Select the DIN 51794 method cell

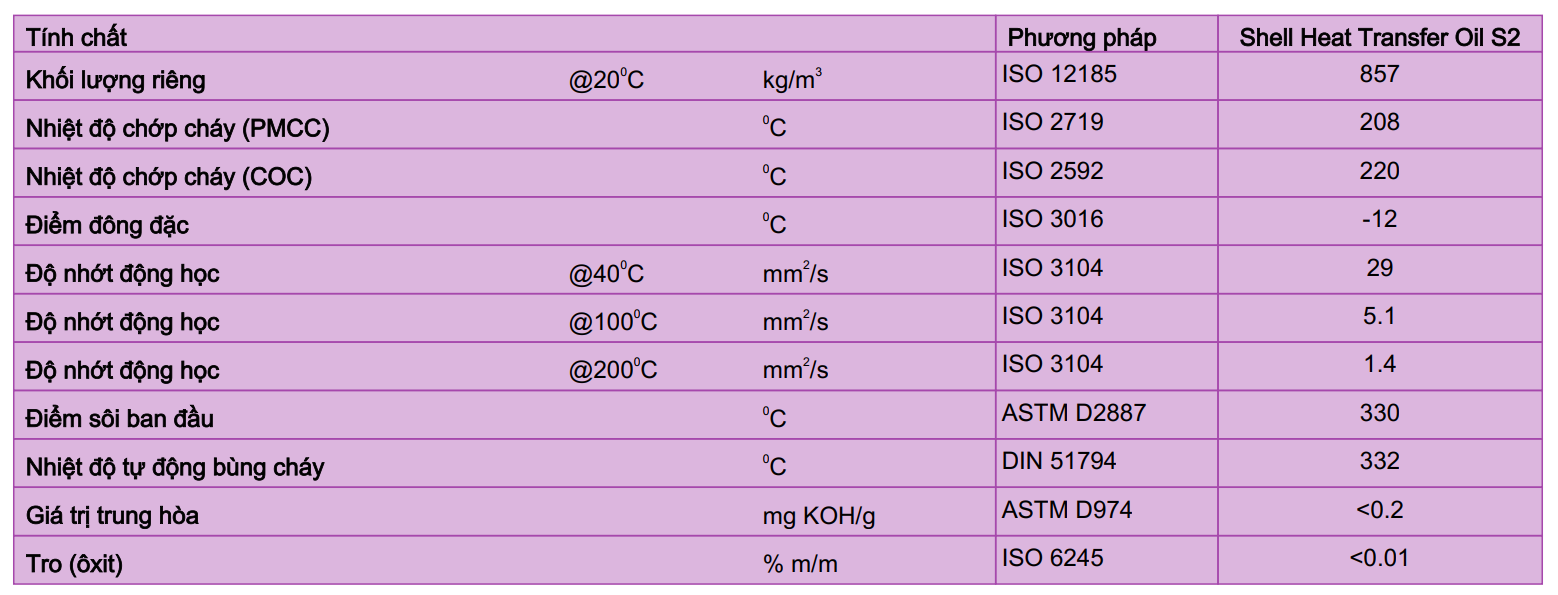1107,462
